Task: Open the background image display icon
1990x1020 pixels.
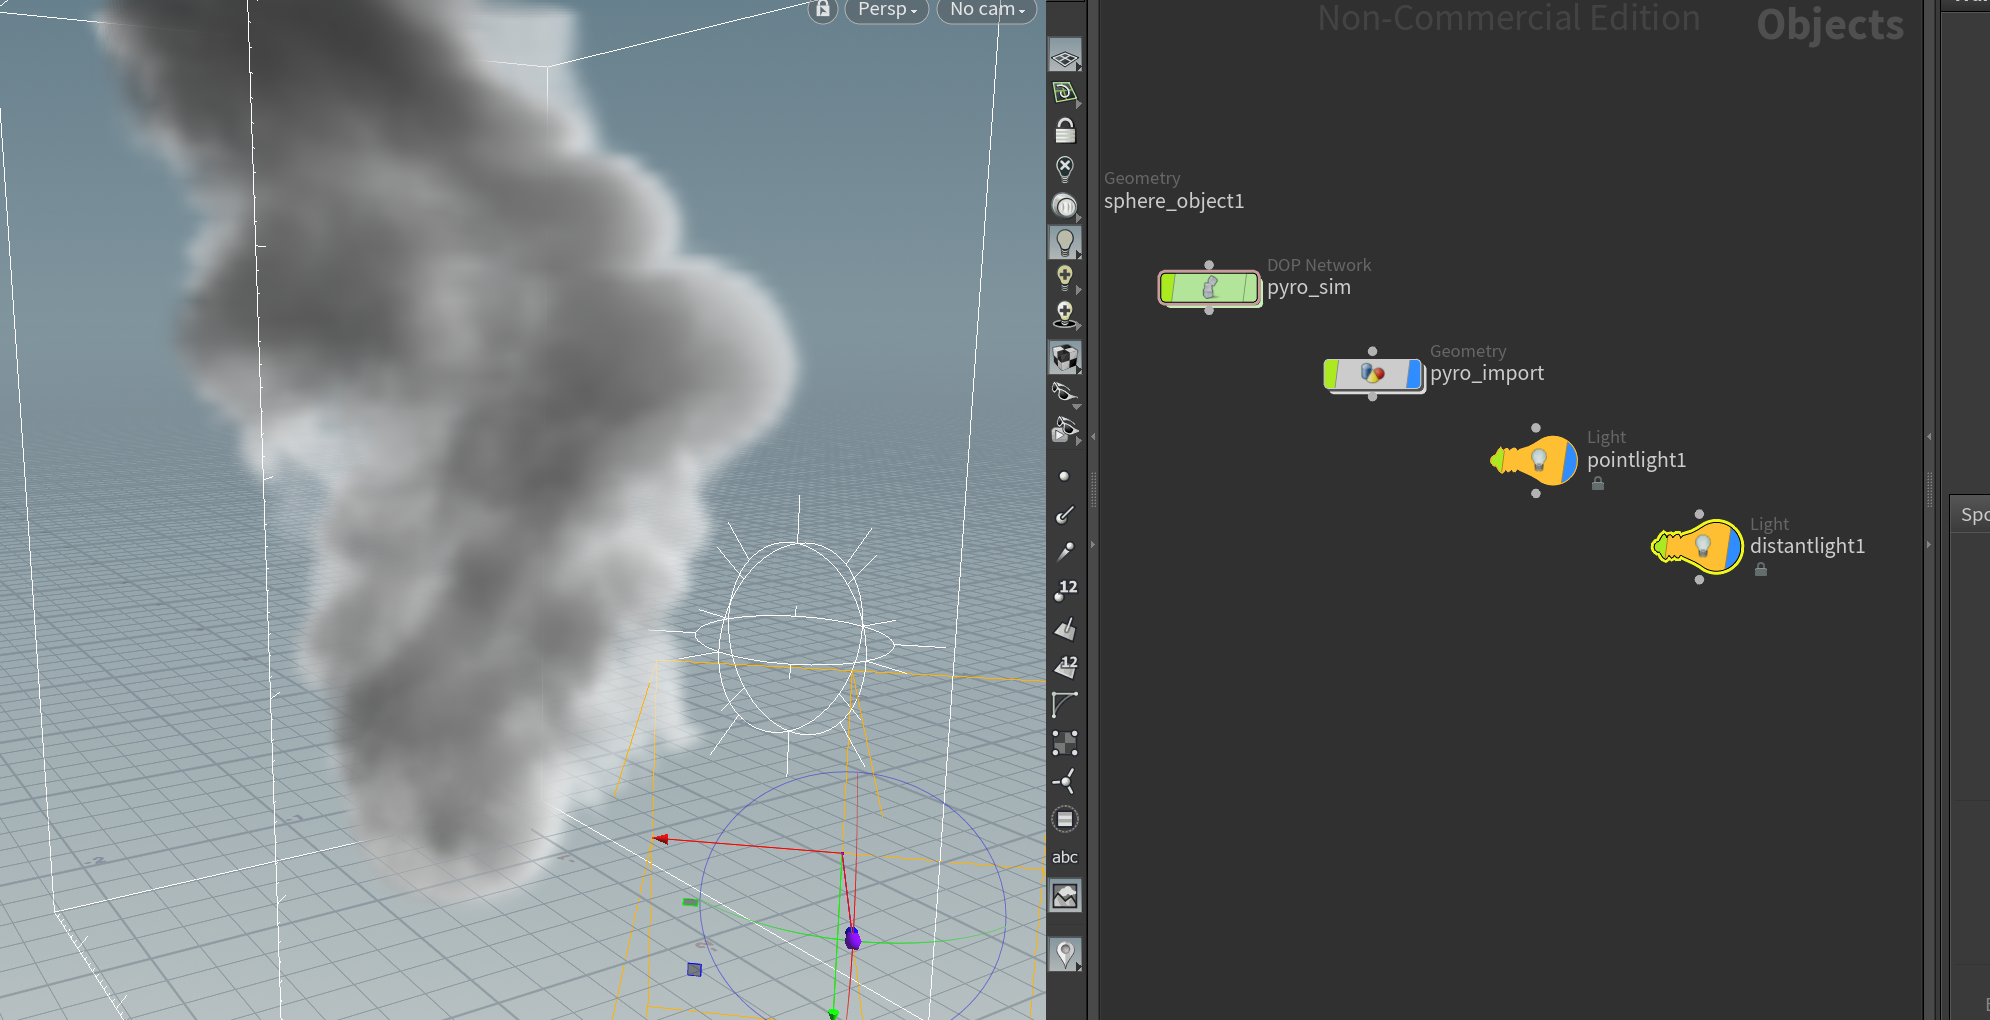Action: 1065,897
